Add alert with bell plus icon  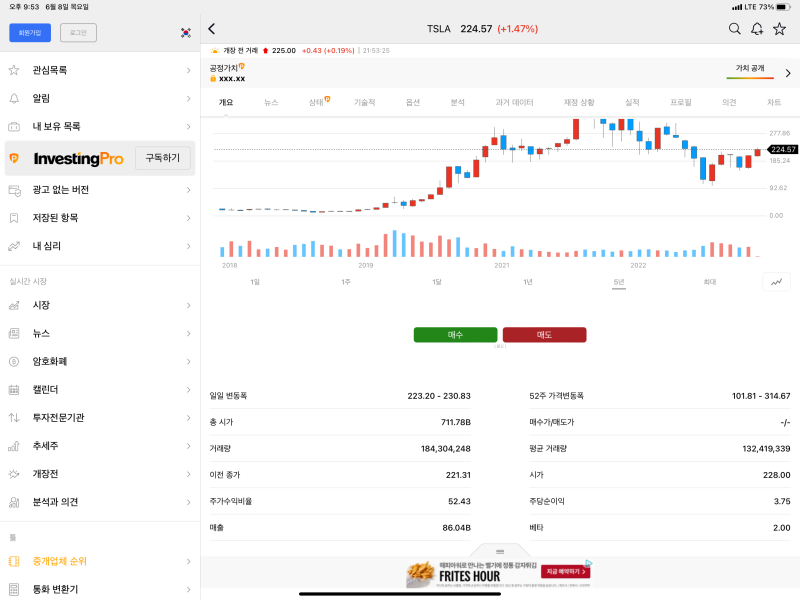(757, 29)
